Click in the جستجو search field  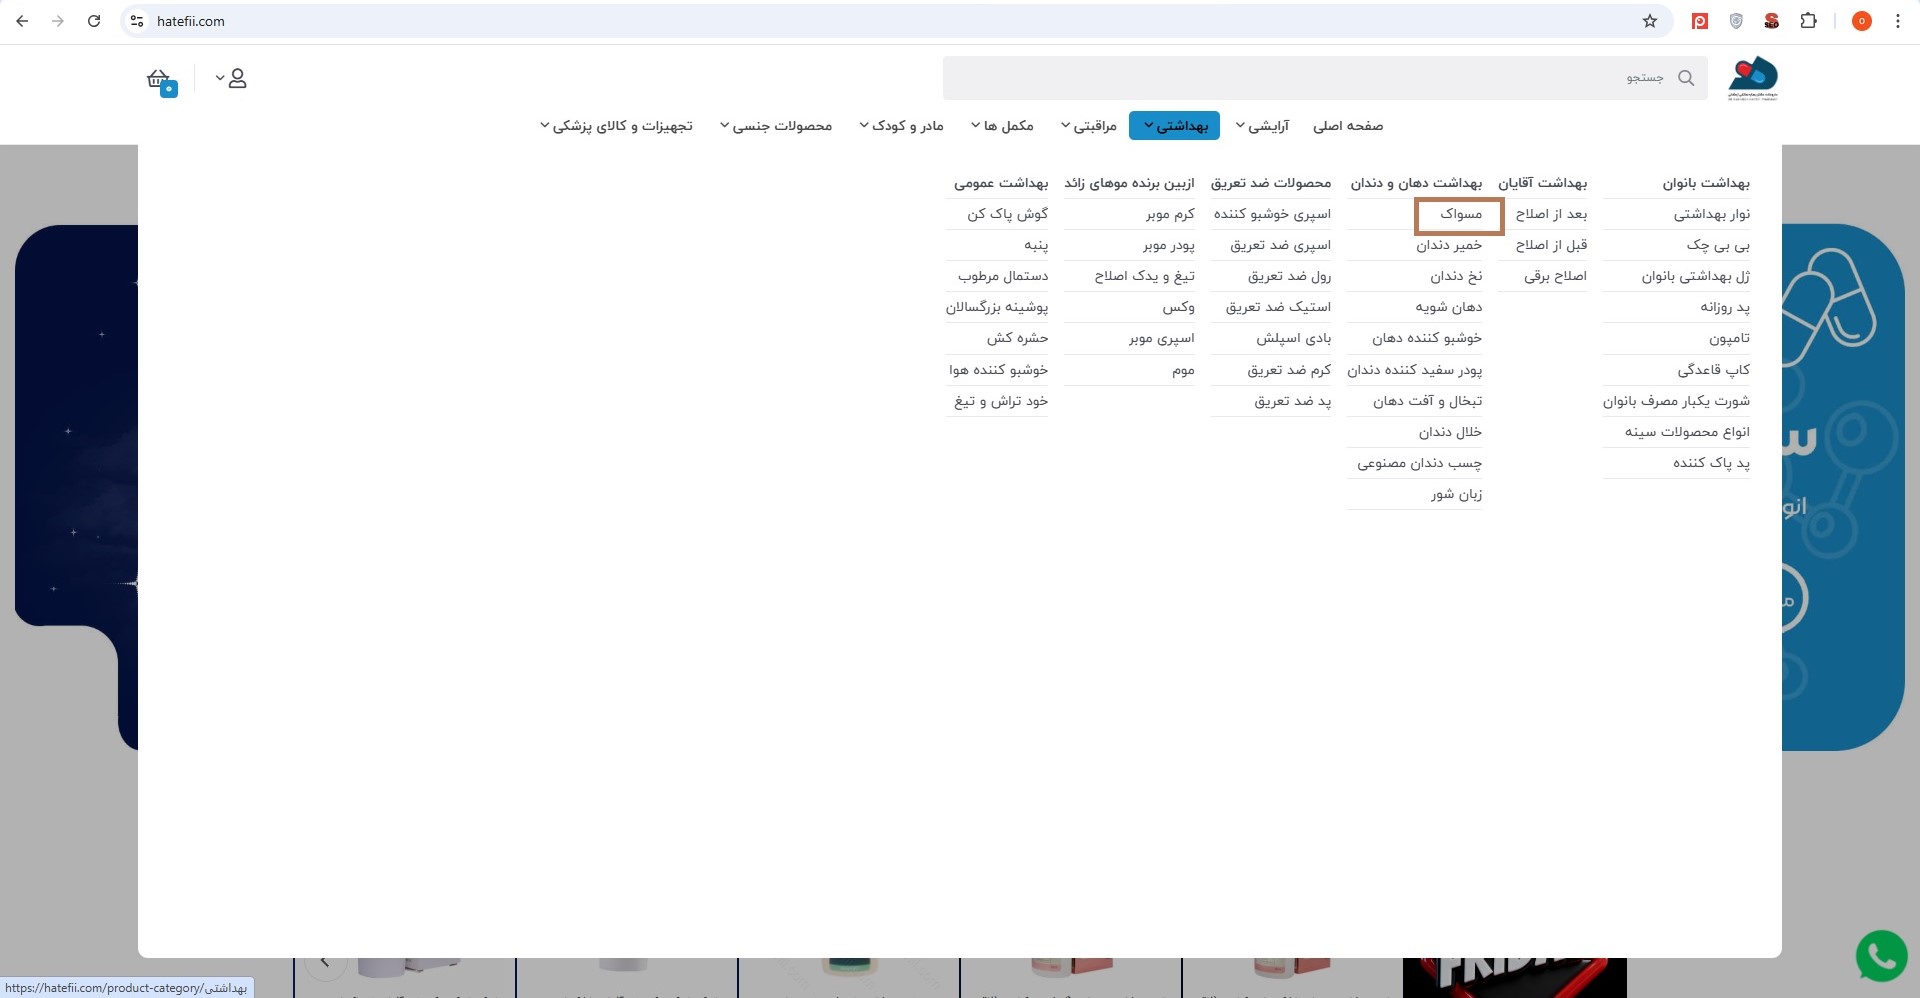1300,78
